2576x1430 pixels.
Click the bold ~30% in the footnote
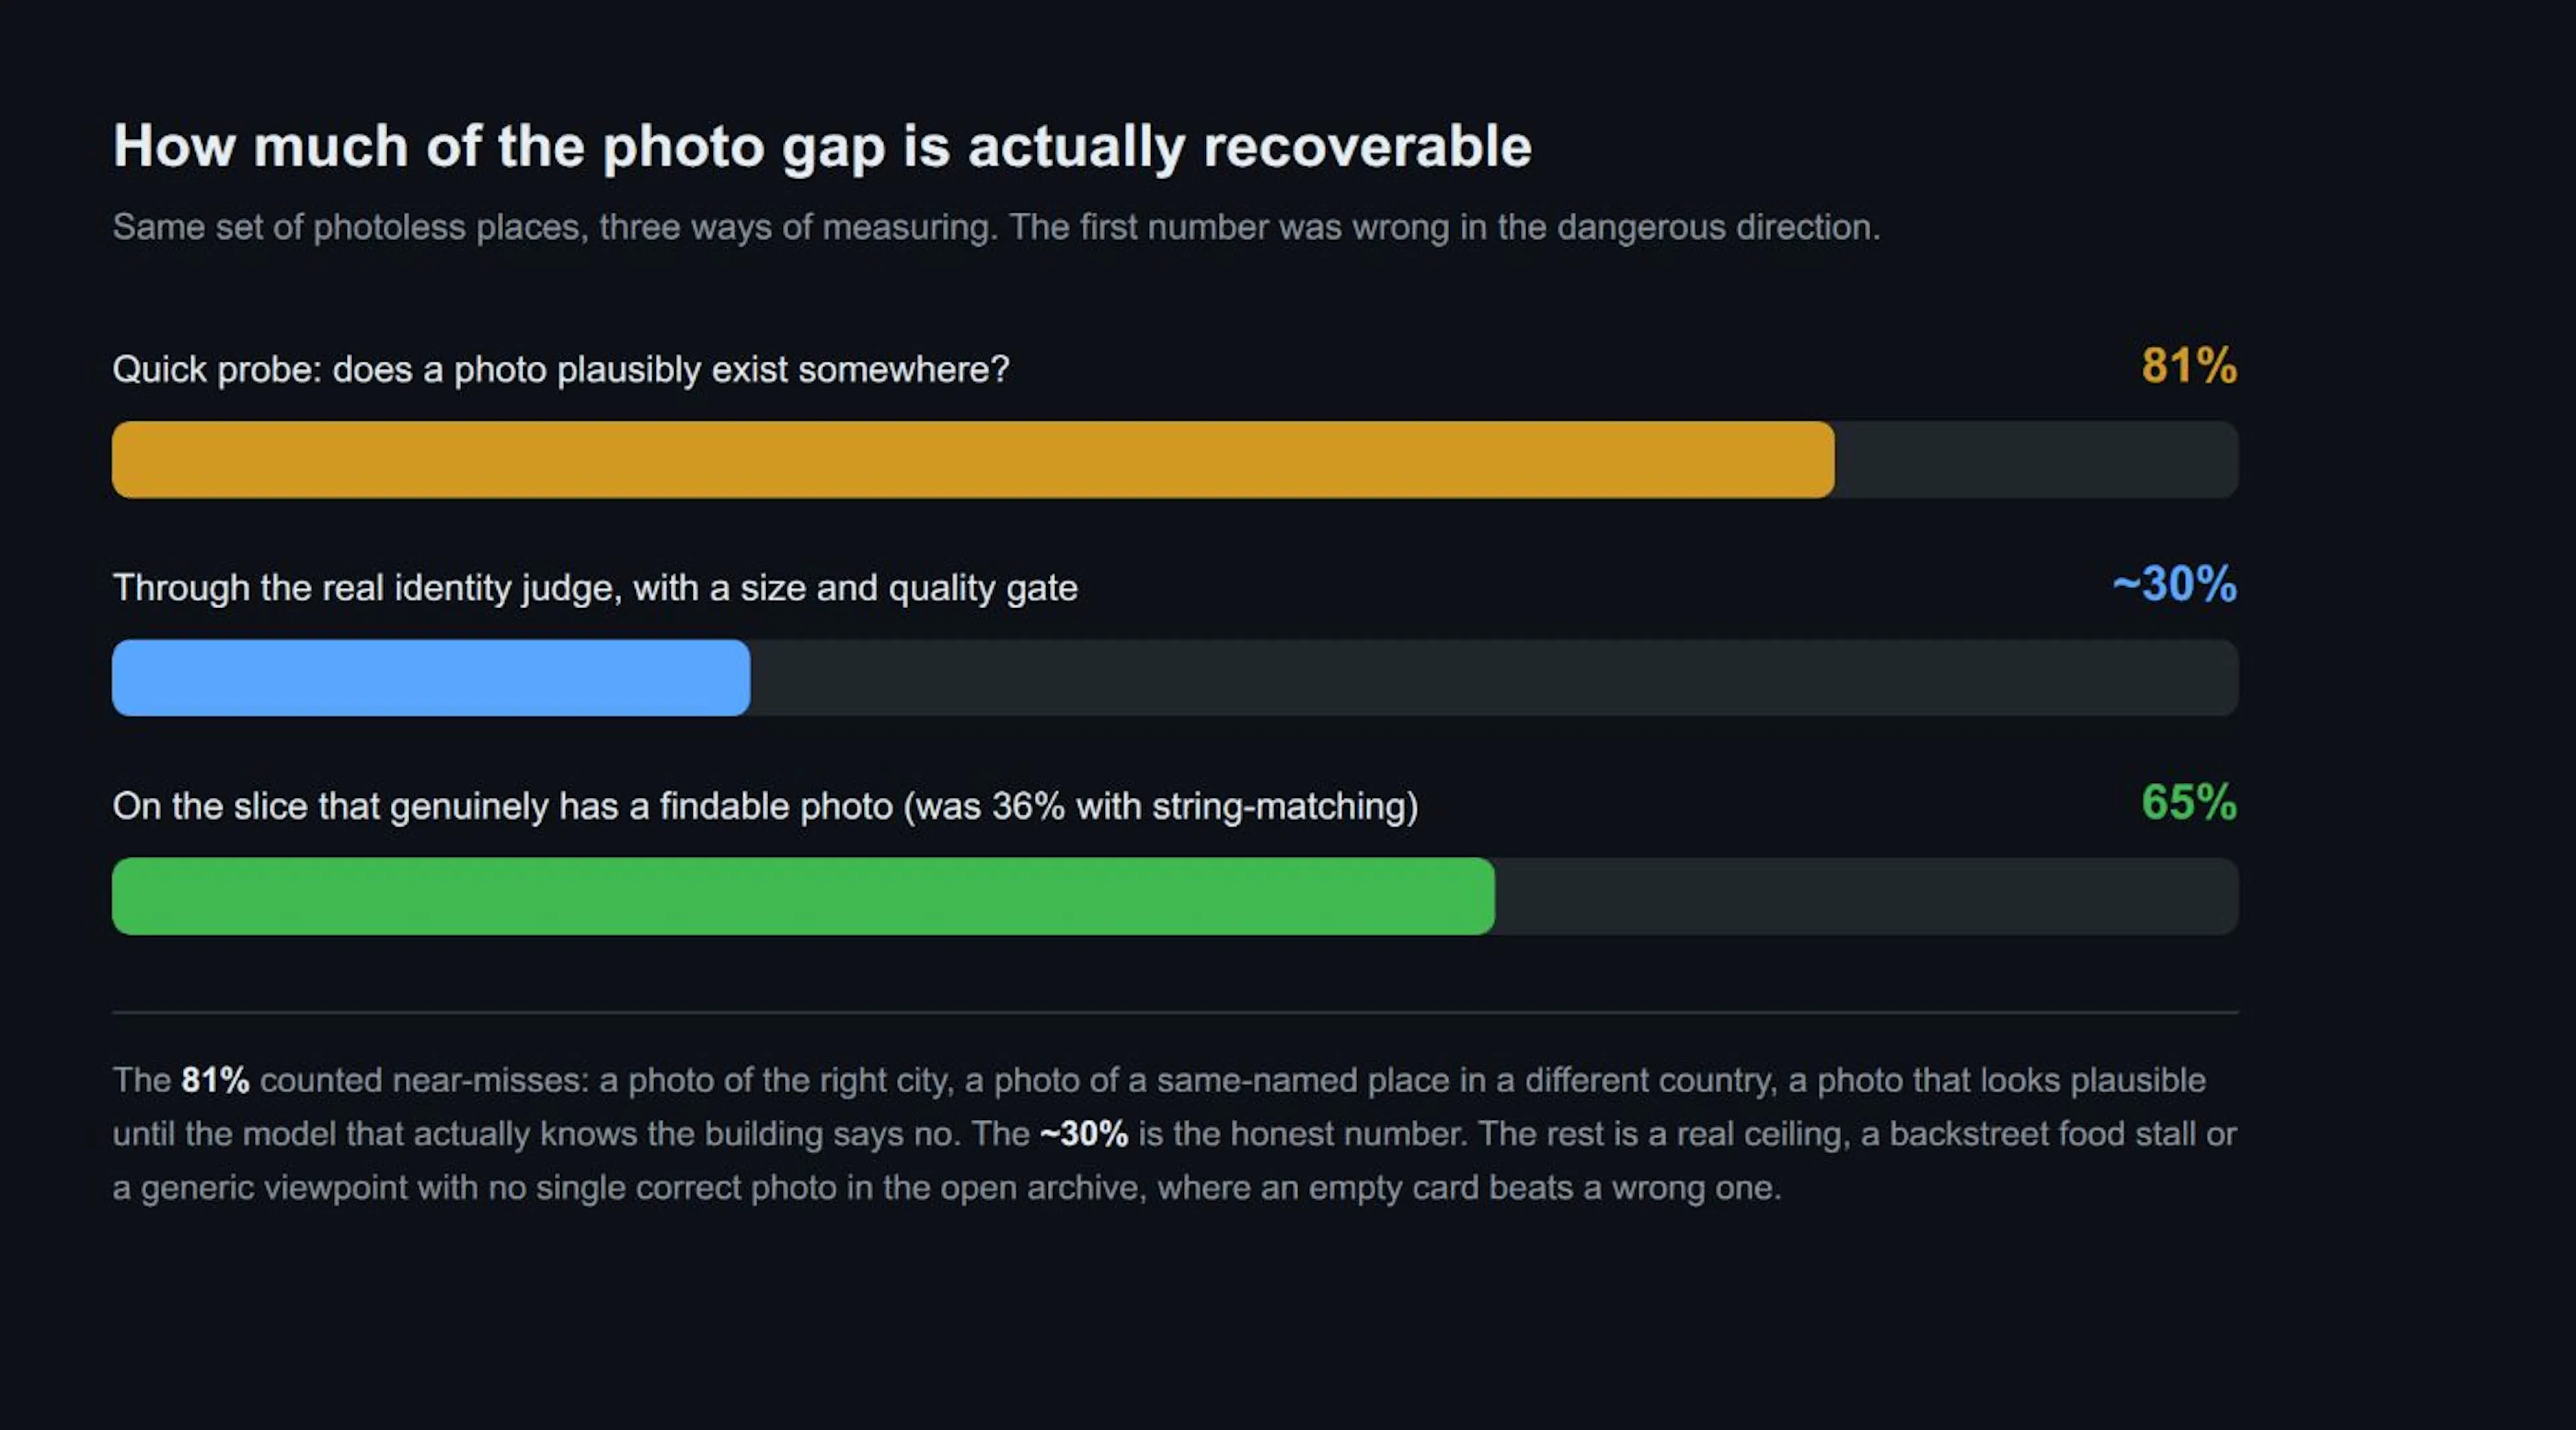[x=1084, y=1134]
